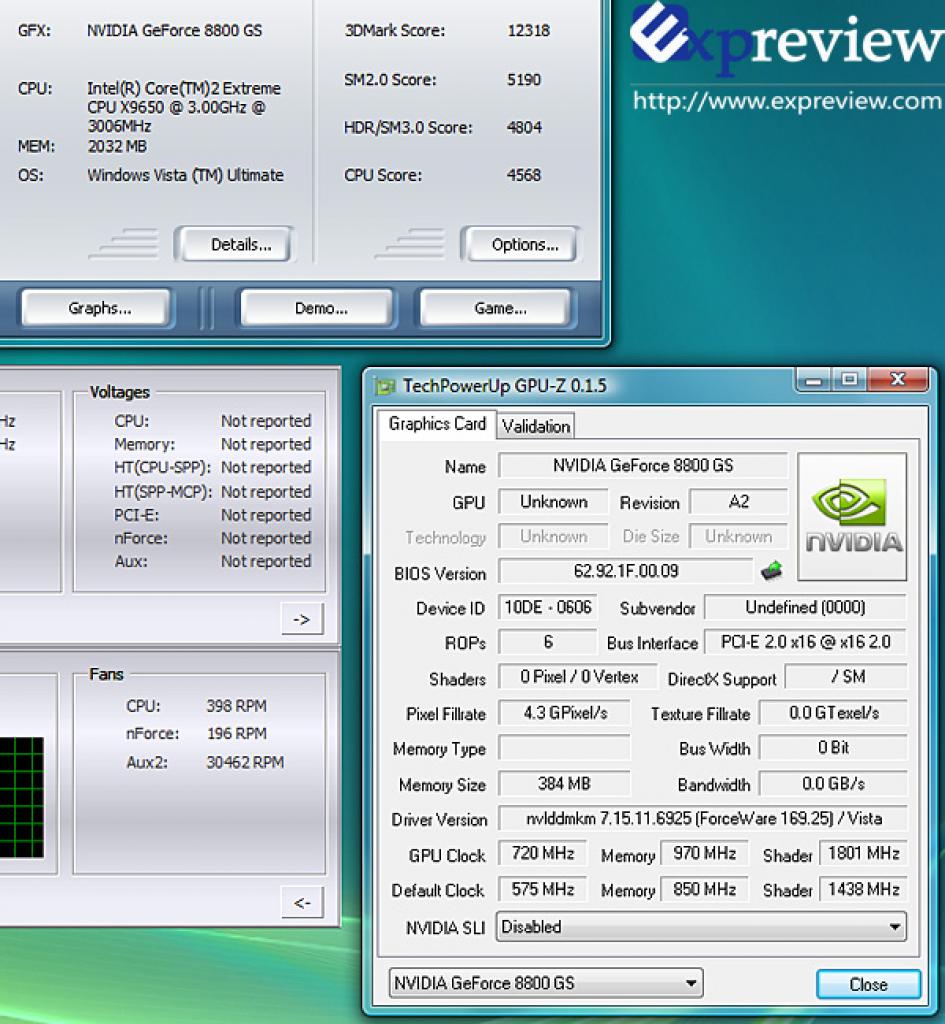This screenshot has height=1024, width=945.
Task: Open the Game... button
Action: point(496,308)
